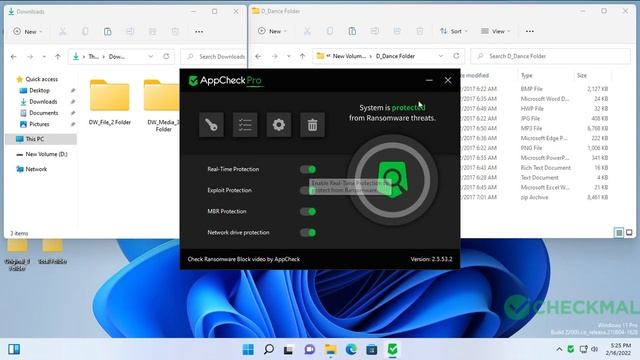This screenshot has width=640, height=360.
Task: Go up one level in Downloads window
Action: (x=58, y=57)
